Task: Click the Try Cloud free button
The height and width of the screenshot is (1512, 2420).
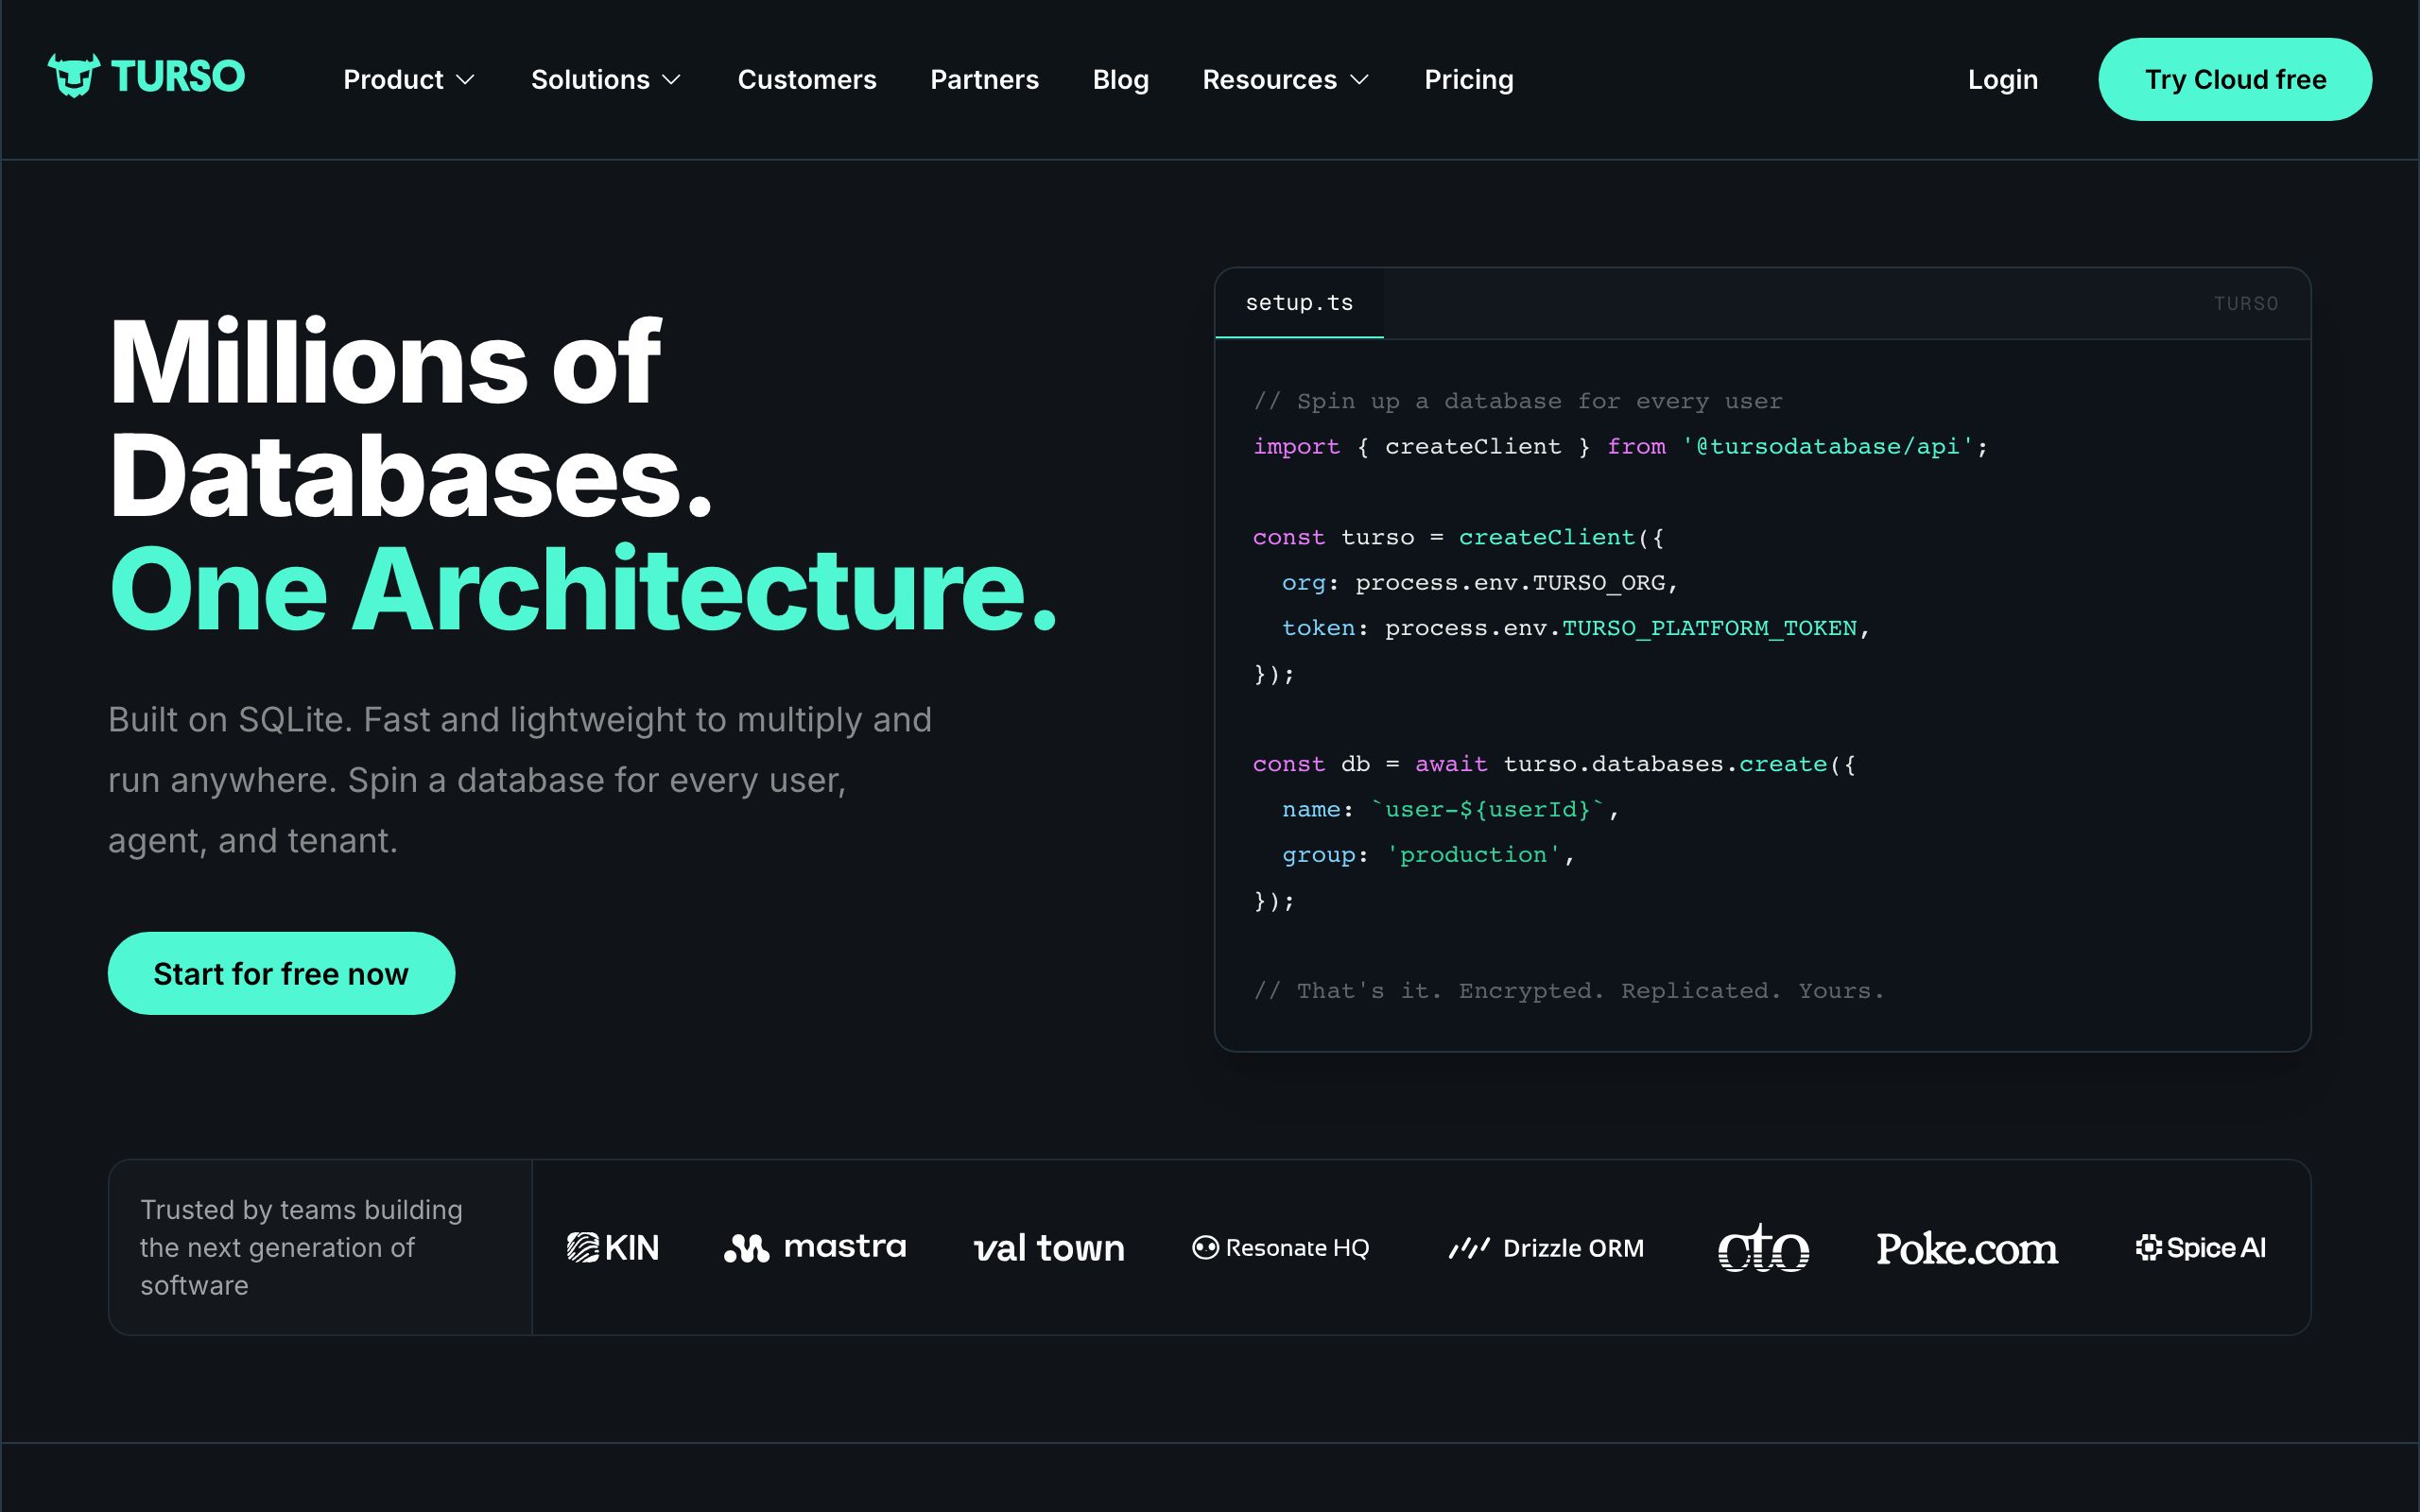Action: (x=2234, y=79)
